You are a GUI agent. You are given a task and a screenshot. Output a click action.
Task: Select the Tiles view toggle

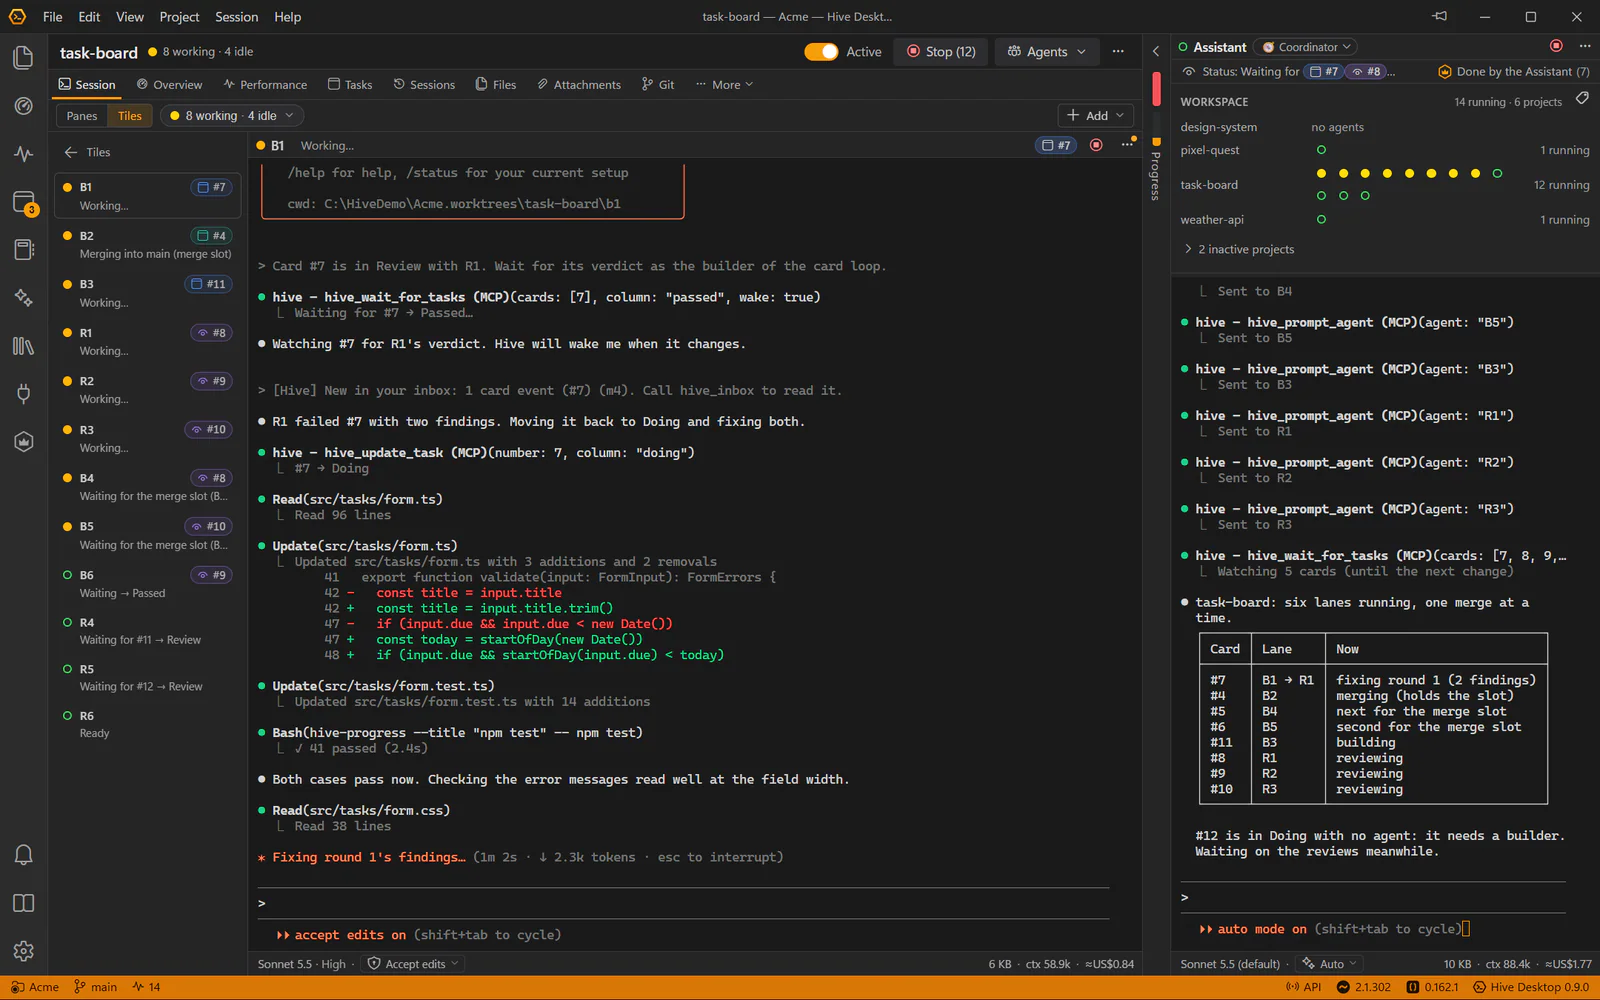(130, 116)
